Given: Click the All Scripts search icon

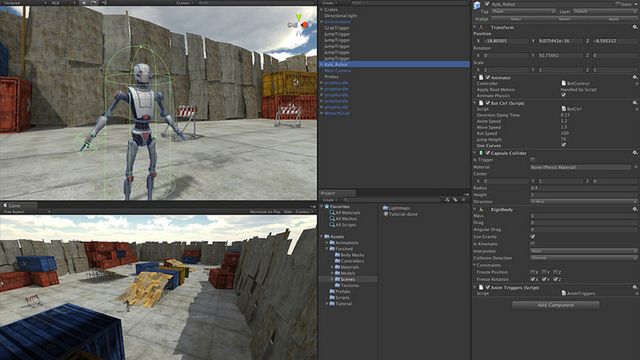Looking at the screenshot, I should pyautogui.click(x=332, y=225).
